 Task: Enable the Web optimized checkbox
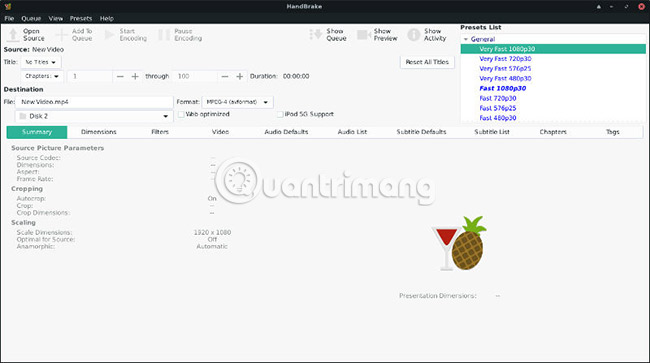pos(181,114)
